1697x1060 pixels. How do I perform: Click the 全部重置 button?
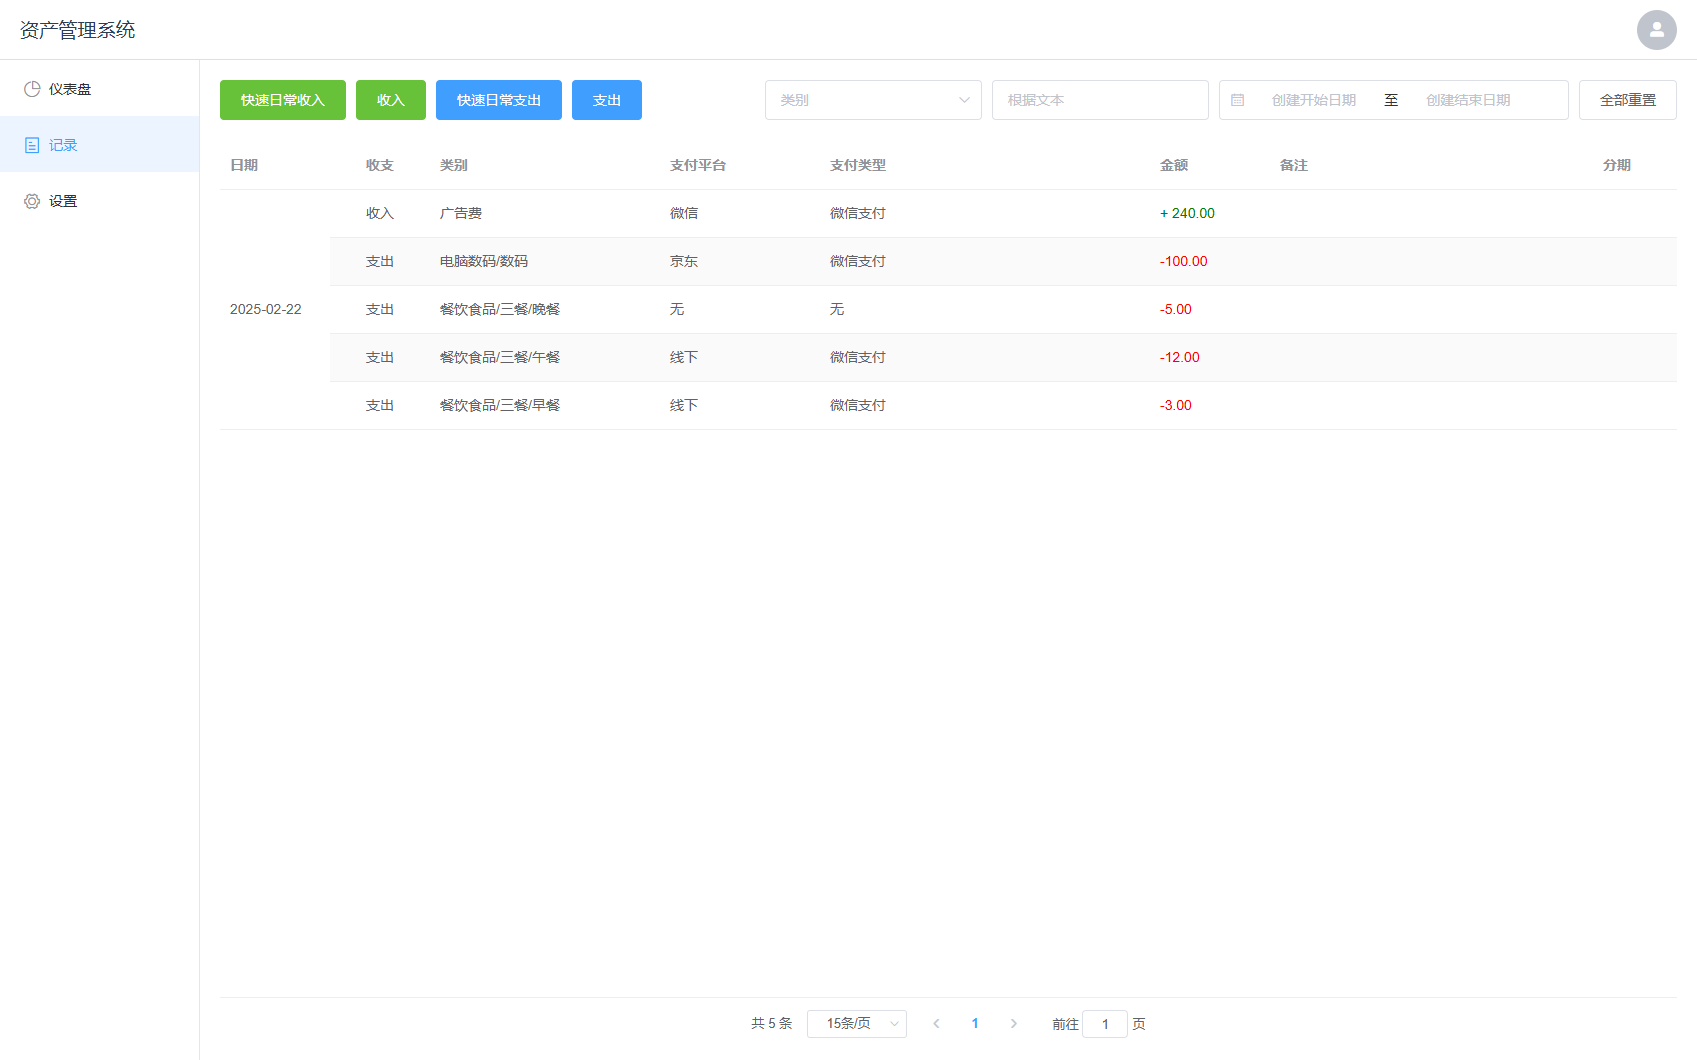(1628, 100)
